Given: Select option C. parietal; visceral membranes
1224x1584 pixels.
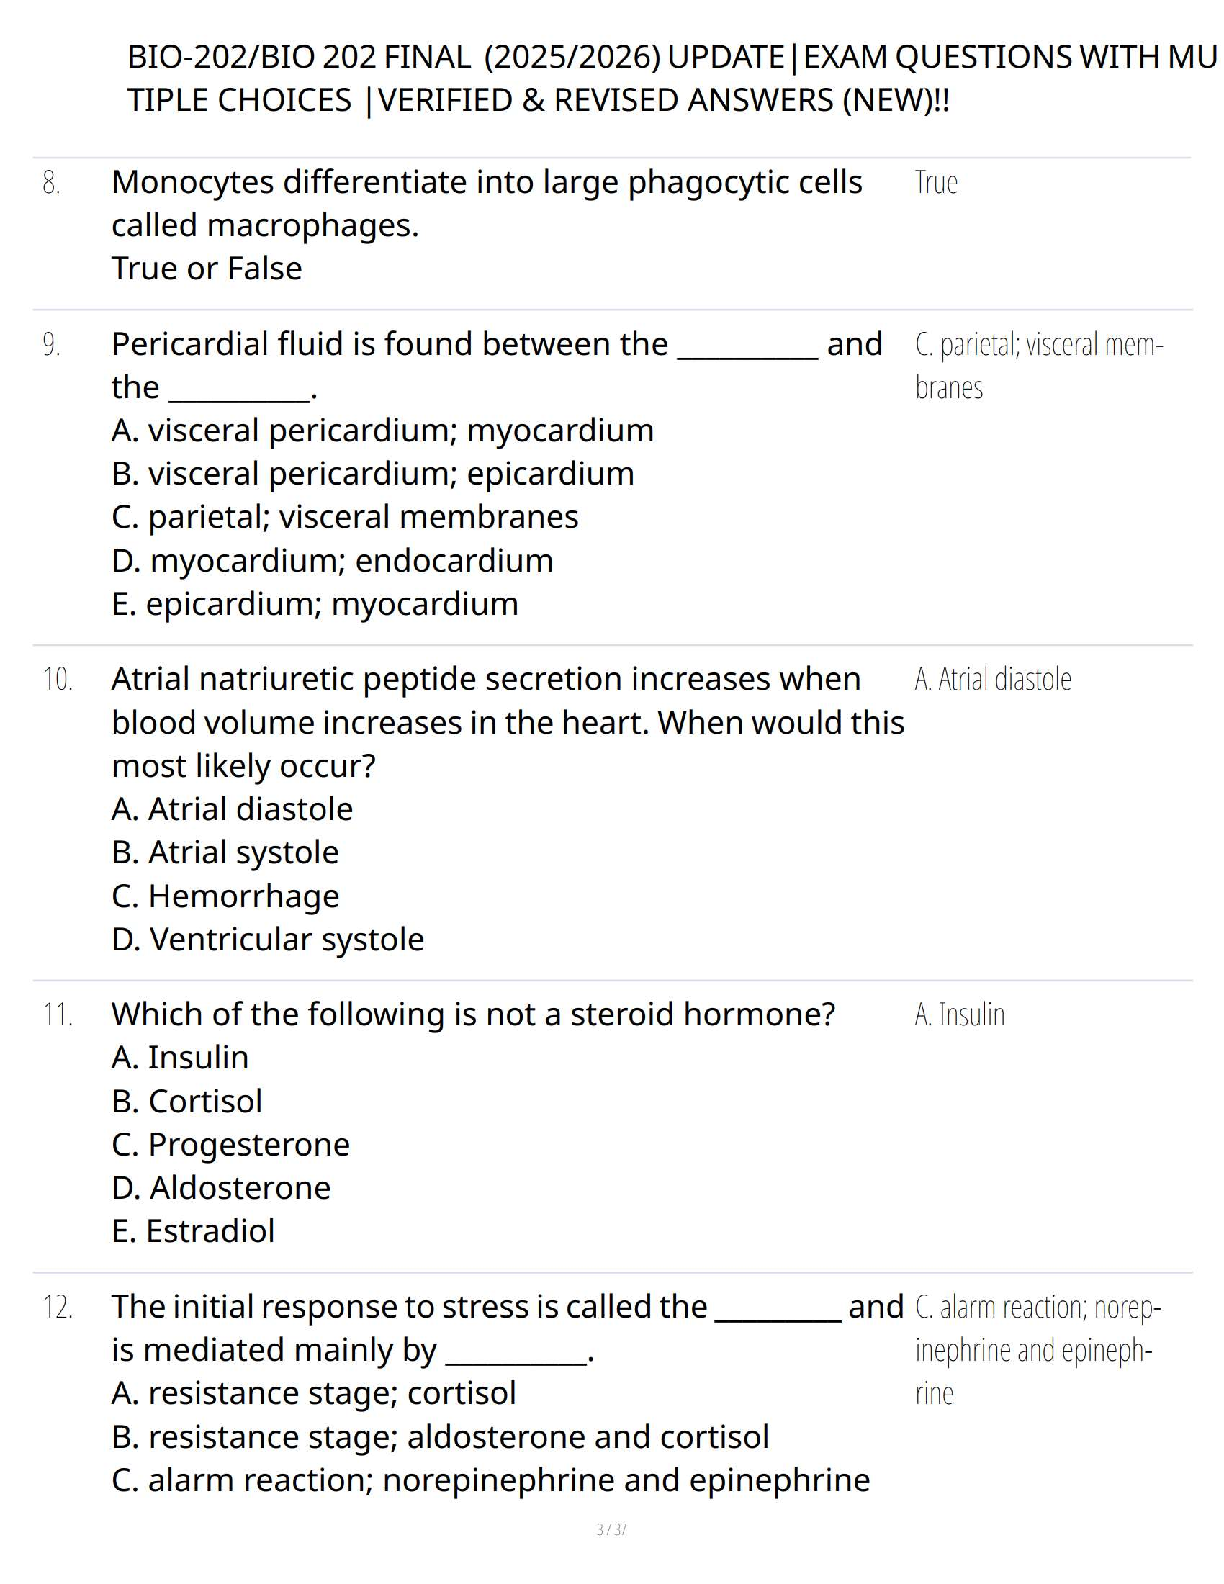Looking at the screenshot, I should [344, 517].
